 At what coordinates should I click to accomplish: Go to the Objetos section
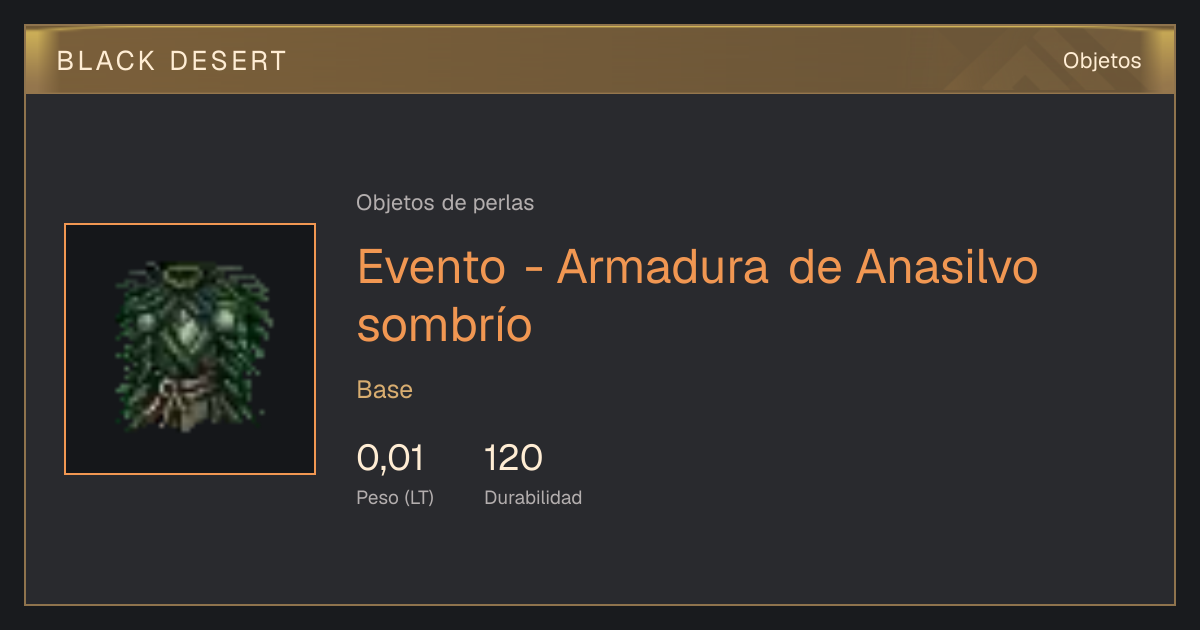point(1102,61)
